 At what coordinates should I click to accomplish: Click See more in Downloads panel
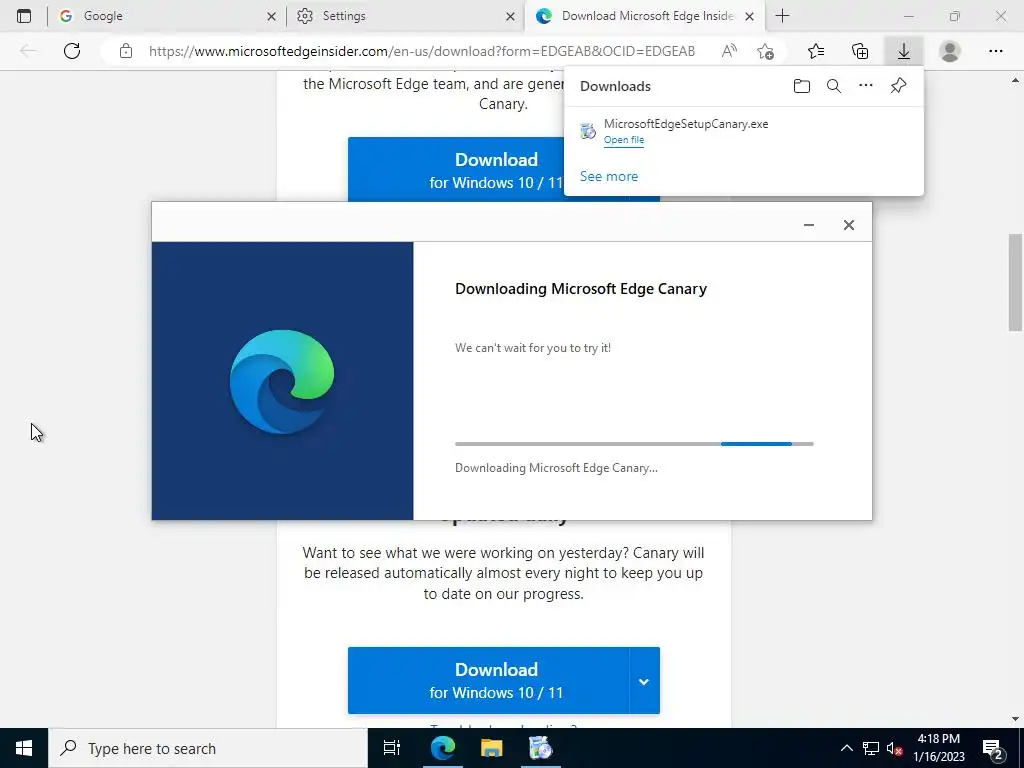point(609,176)
